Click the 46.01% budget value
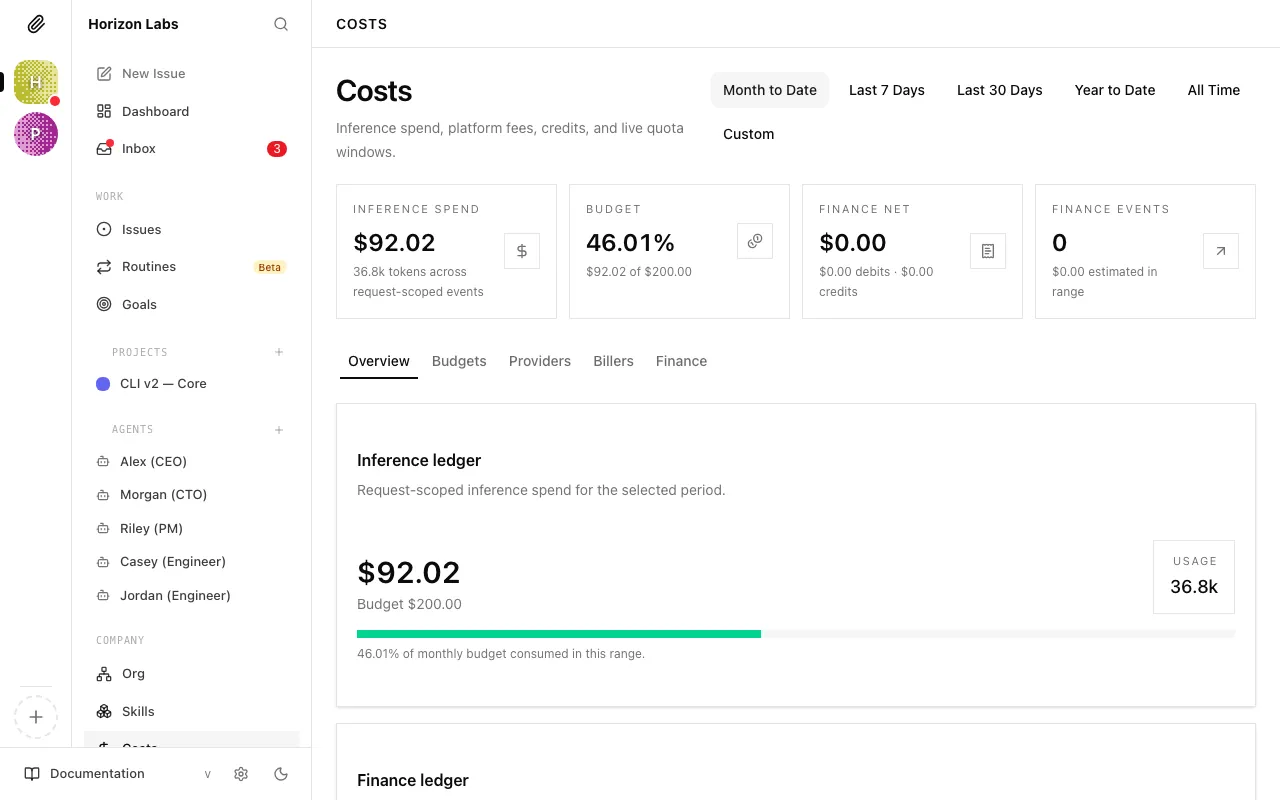This screenshot has width=1280, height=800. click(x=630, y=242)
